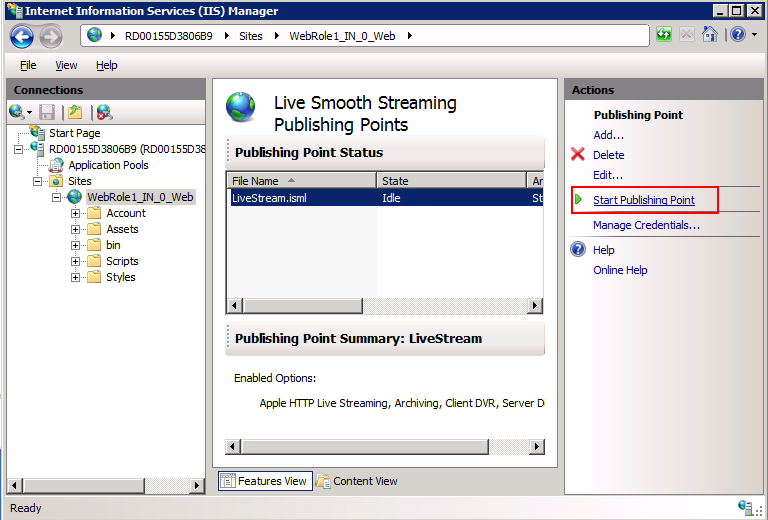This screenshot has height=520, width=768.
Task: Click the green Start play arrow icon
Action: (x=578, y=199)
